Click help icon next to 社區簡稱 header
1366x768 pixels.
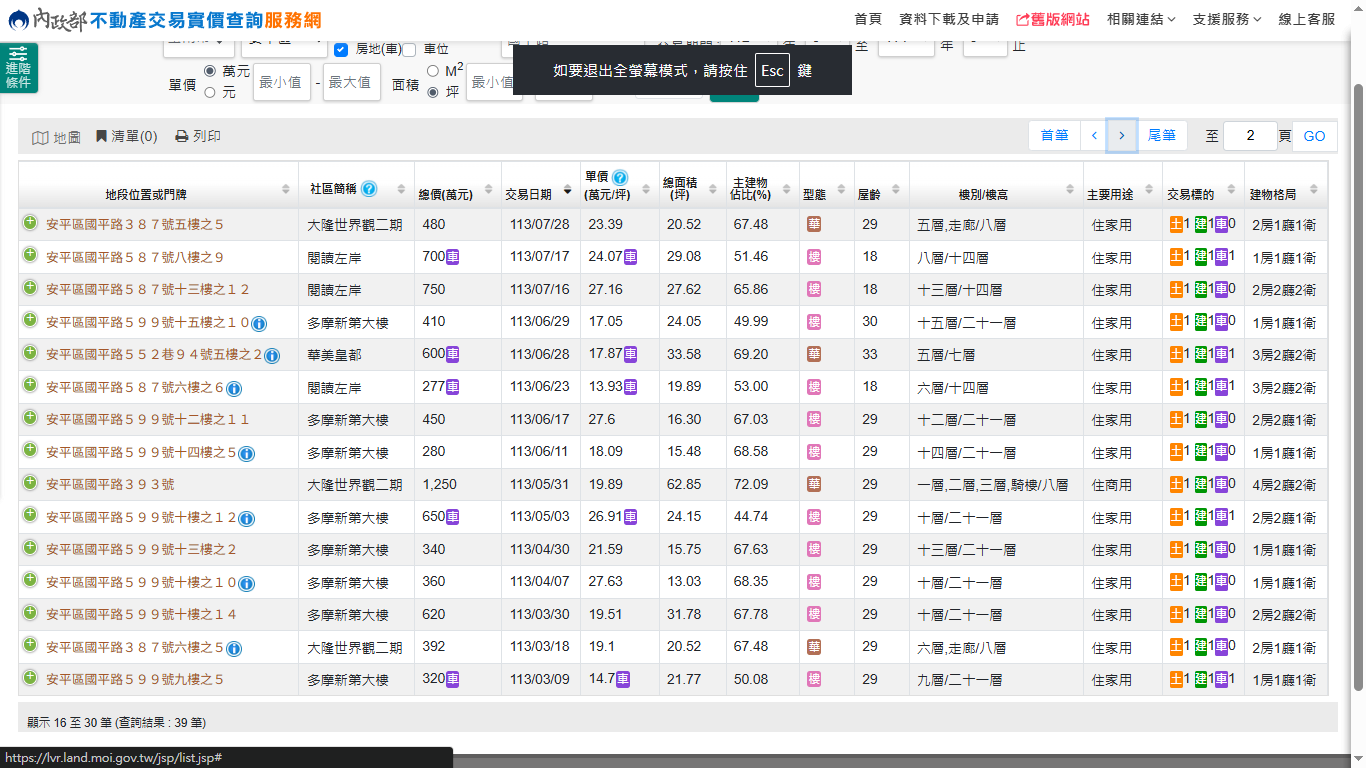coord(369,188)
